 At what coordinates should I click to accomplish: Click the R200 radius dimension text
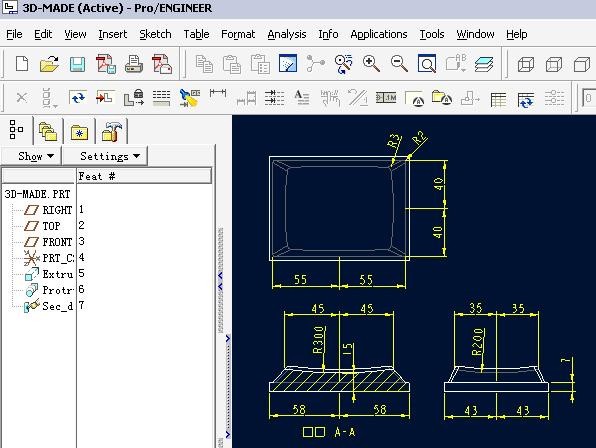coord(478,342)
